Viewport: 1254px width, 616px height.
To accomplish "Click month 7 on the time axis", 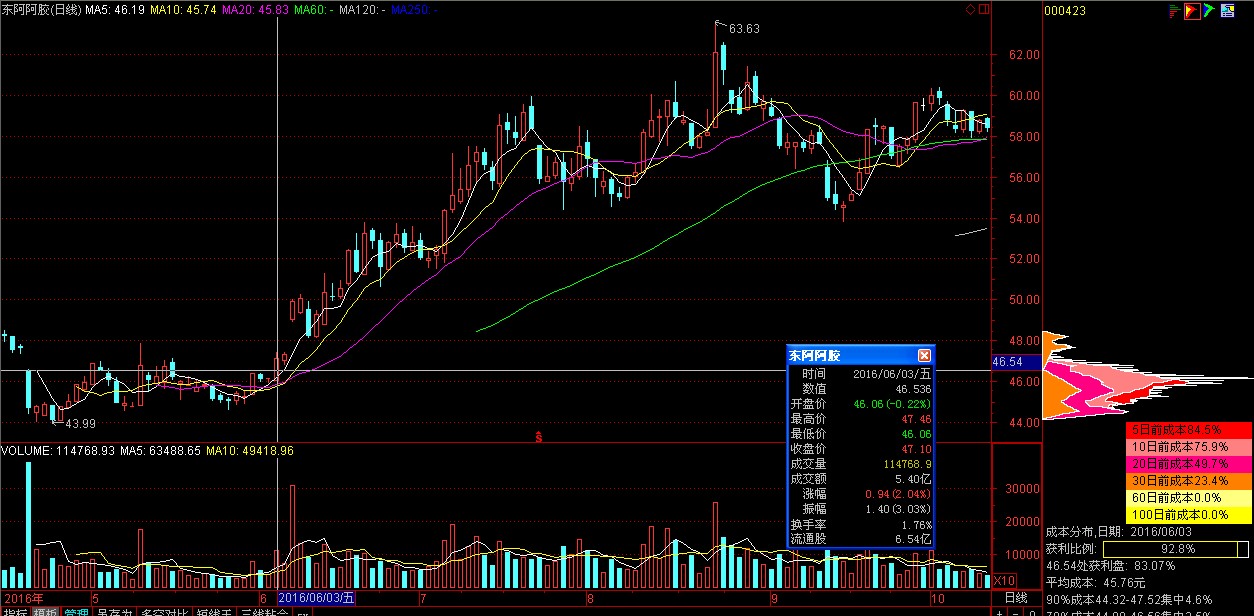I will tap(424, 598).
